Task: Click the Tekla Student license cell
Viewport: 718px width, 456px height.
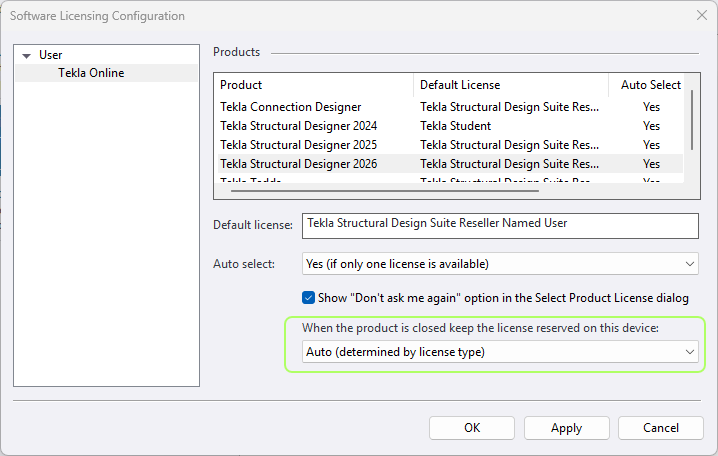Action: coord(455,126)
